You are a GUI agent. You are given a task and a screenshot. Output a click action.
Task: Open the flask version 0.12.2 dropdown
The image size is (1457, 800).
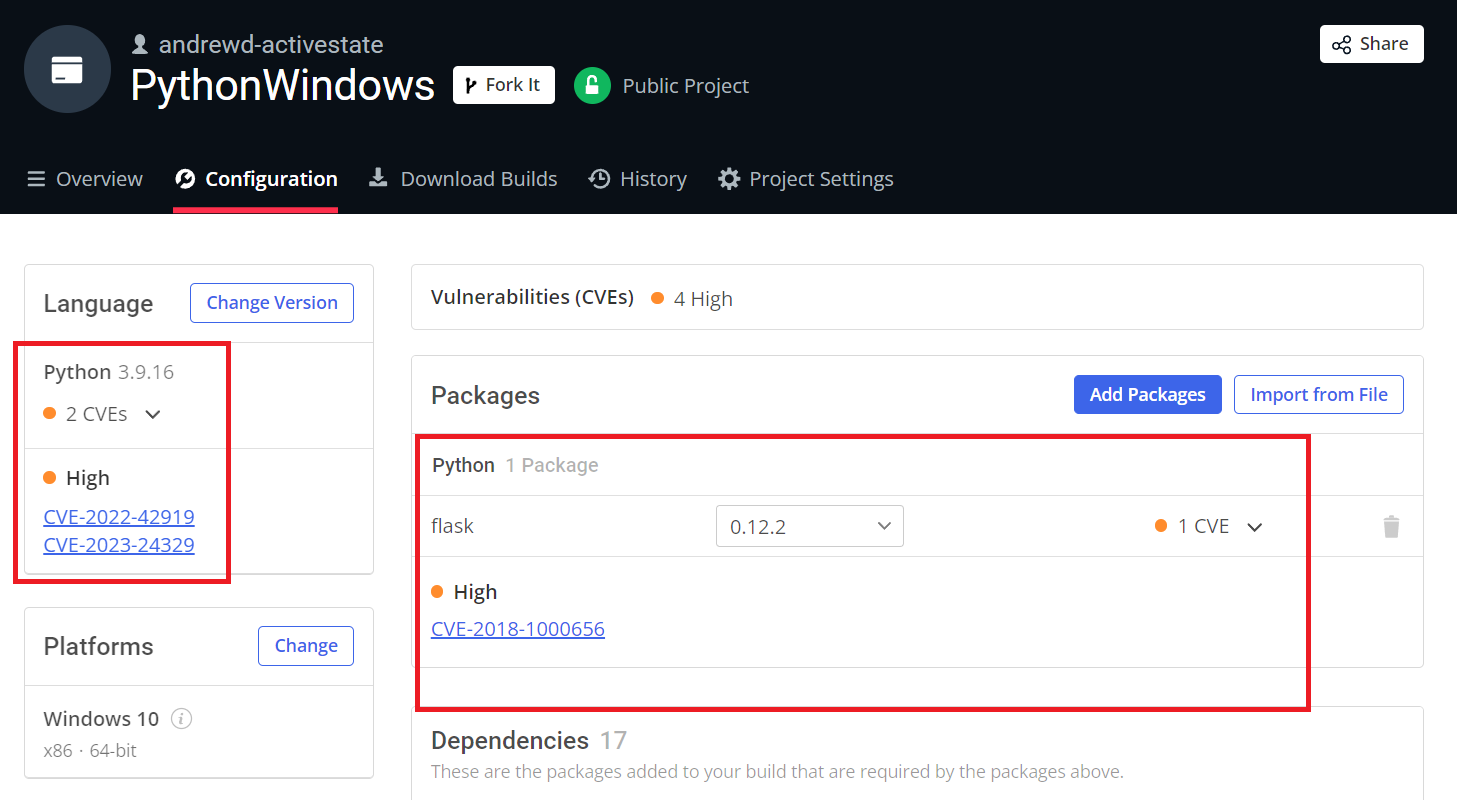[x=810, y=526]
